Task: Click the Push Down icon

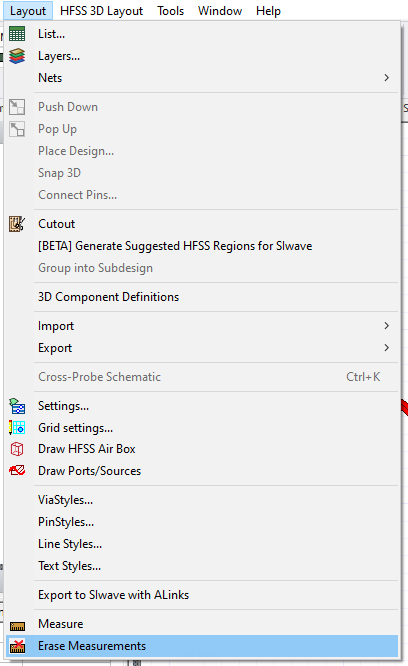Action: click(17, 107)
